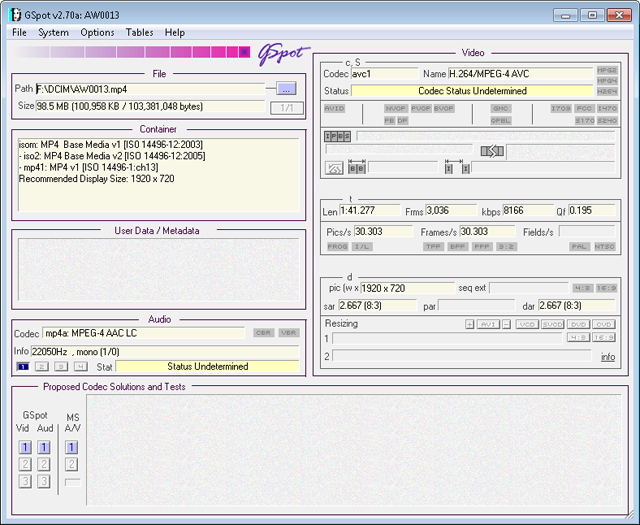Click GSpot Aud test button 1
Screen dimensions: 640x525
[x=44, y=447]
